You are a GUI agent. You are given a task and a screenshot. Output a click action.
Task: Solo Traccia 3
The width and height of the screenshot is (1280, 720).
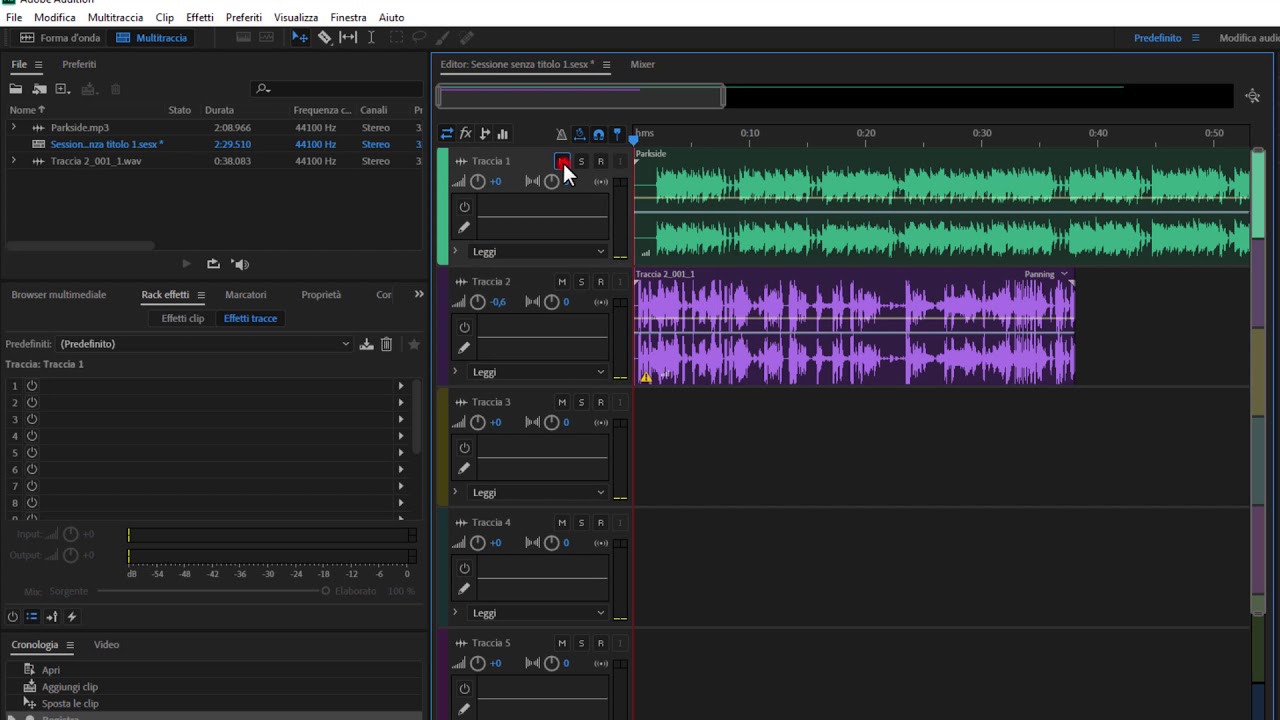581,402
